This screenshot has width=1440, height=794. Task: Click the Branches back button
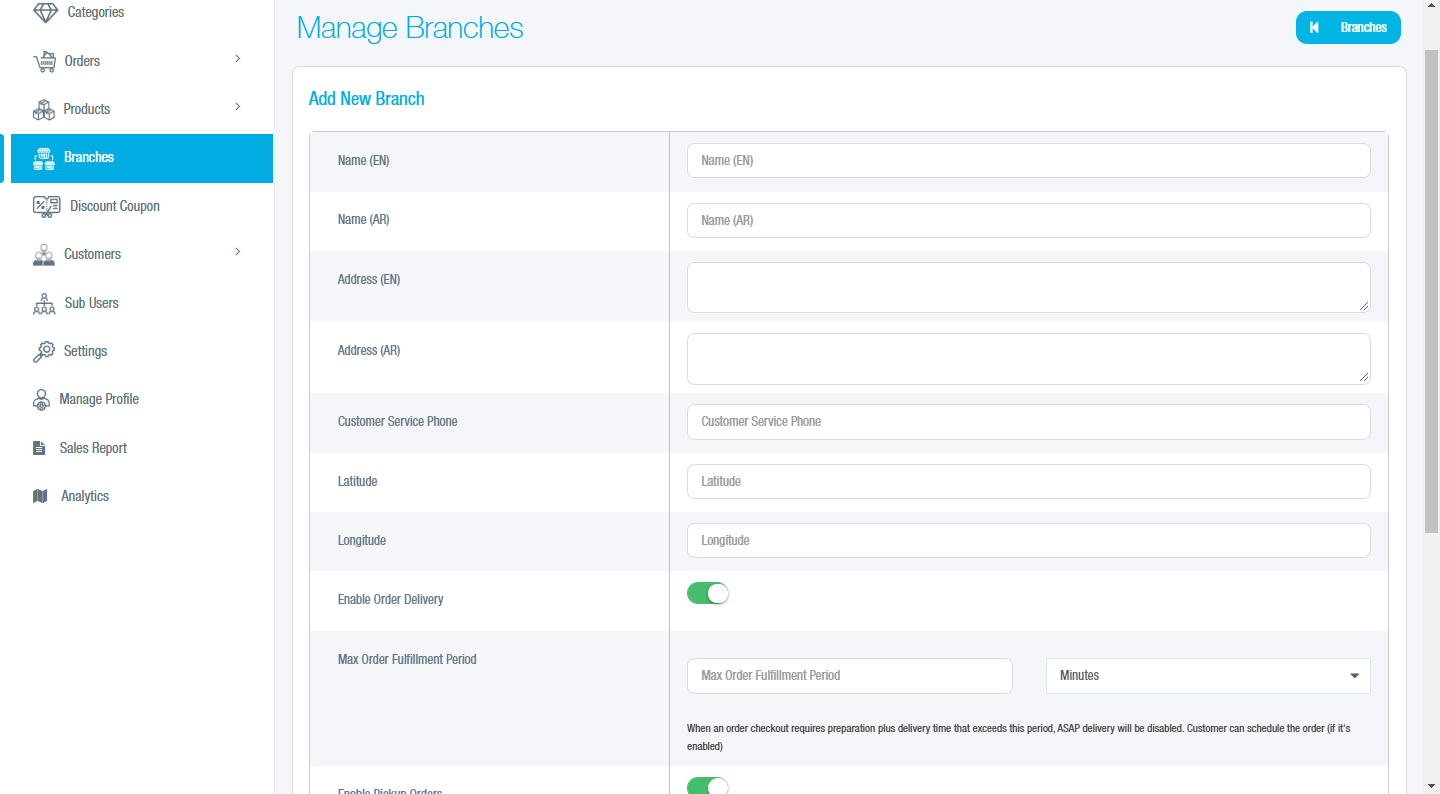click(1348, 28)
